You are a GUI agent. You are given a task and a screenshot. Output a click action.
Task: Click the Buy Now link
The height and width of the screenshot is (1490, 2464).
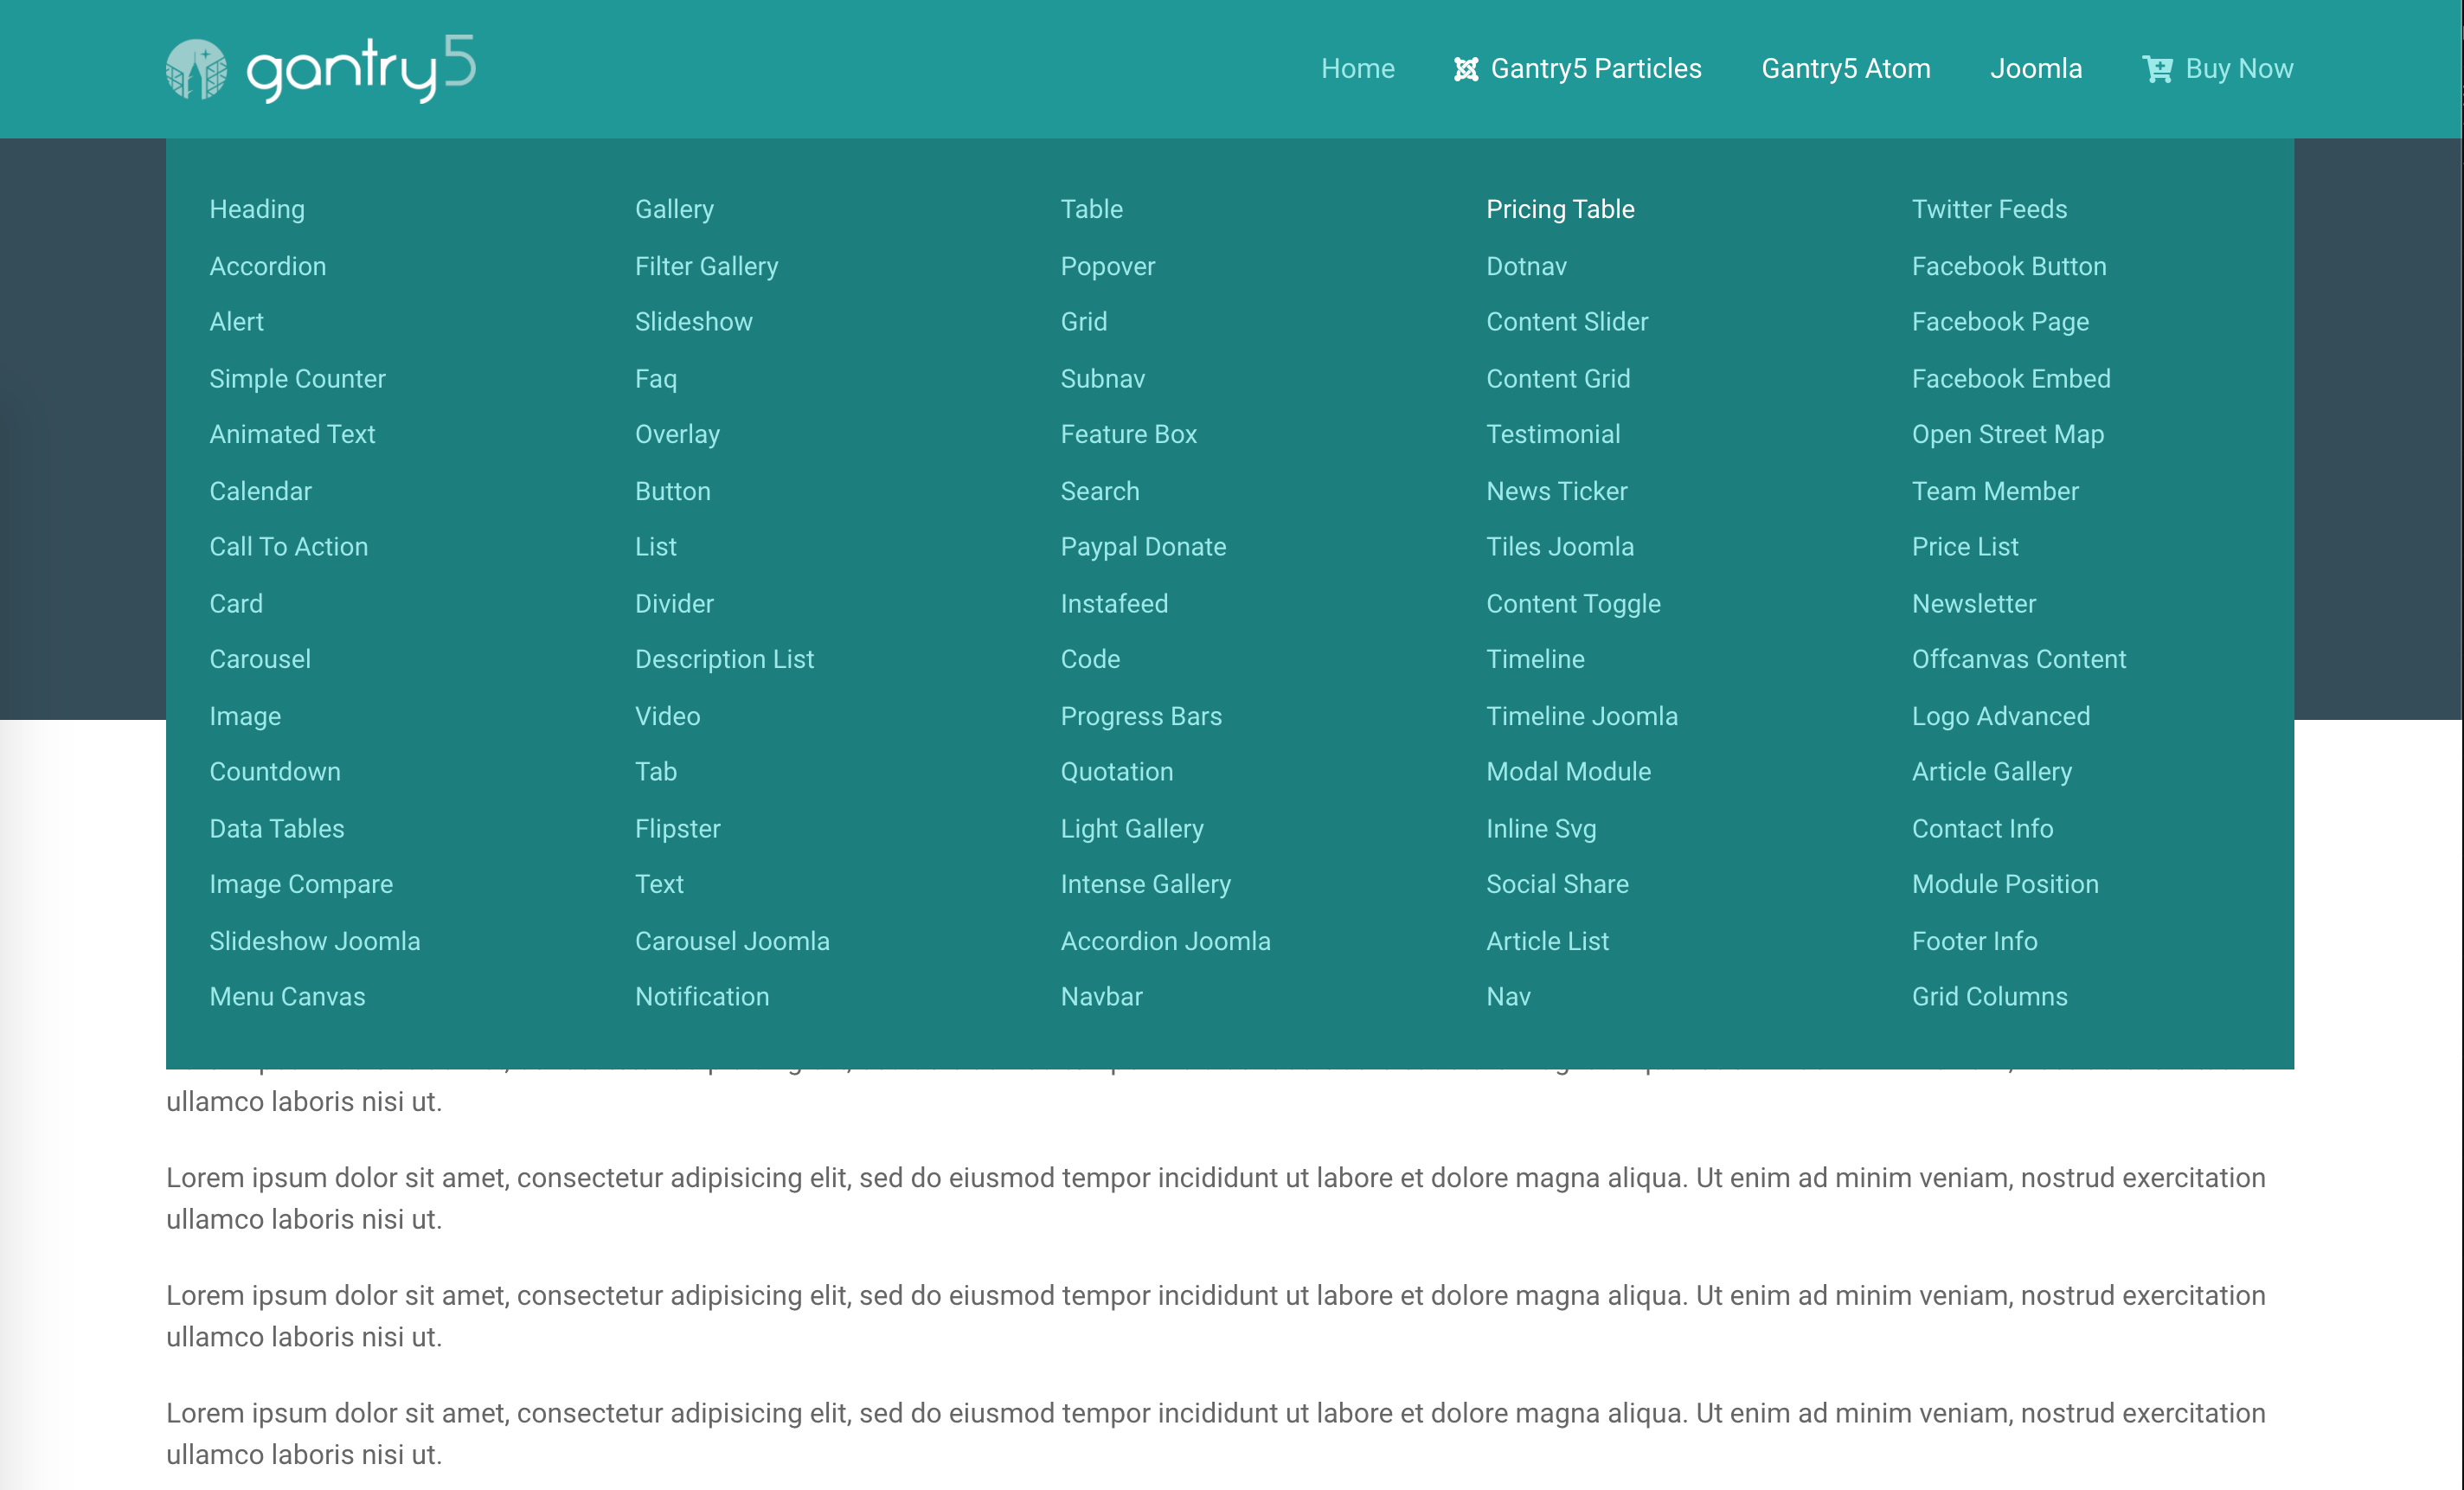[2238, 69]
